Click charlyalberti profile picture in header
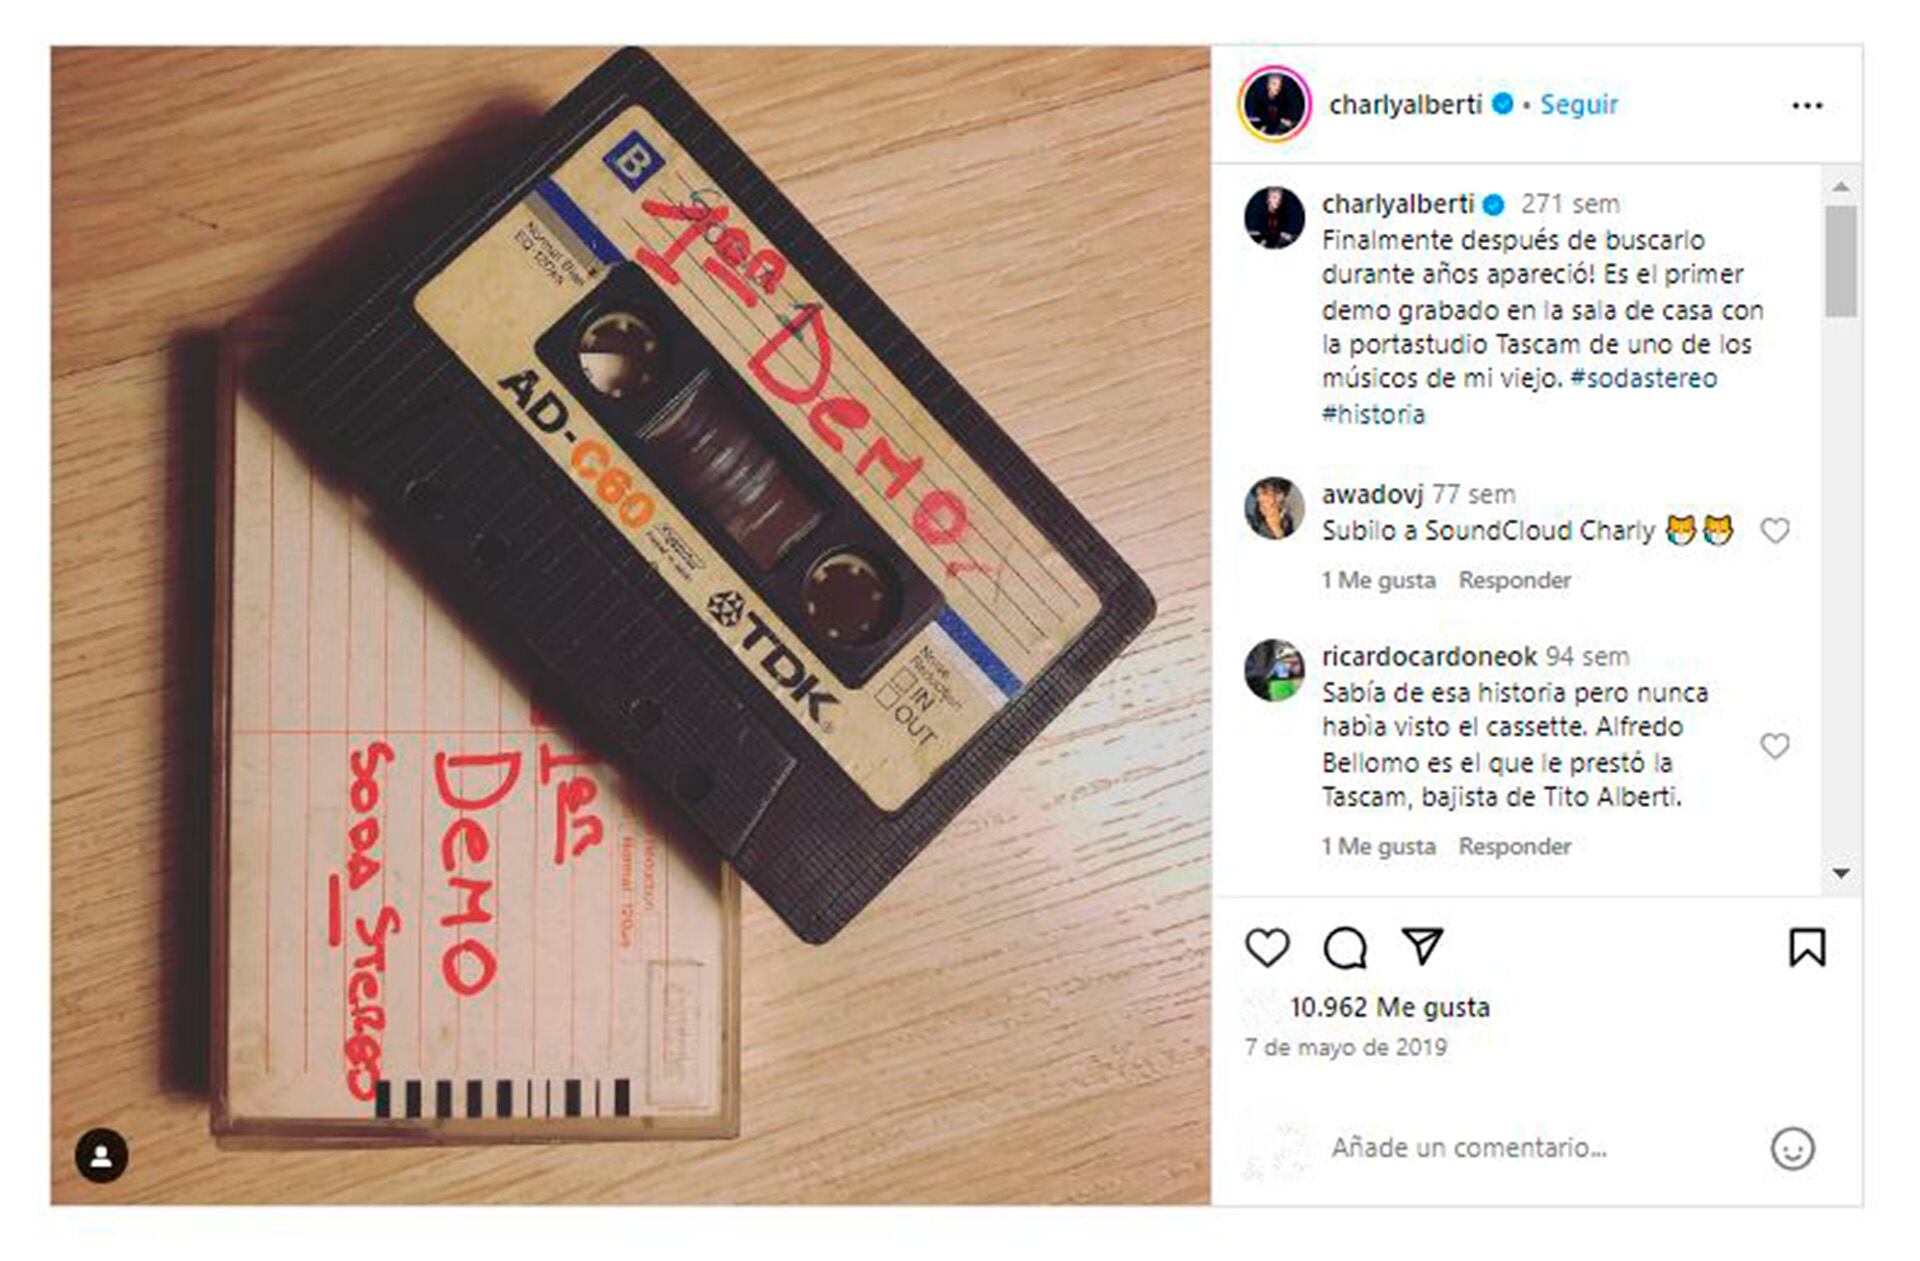The height and width of the screenshot is (1261, 1920). pos(1274,104)
